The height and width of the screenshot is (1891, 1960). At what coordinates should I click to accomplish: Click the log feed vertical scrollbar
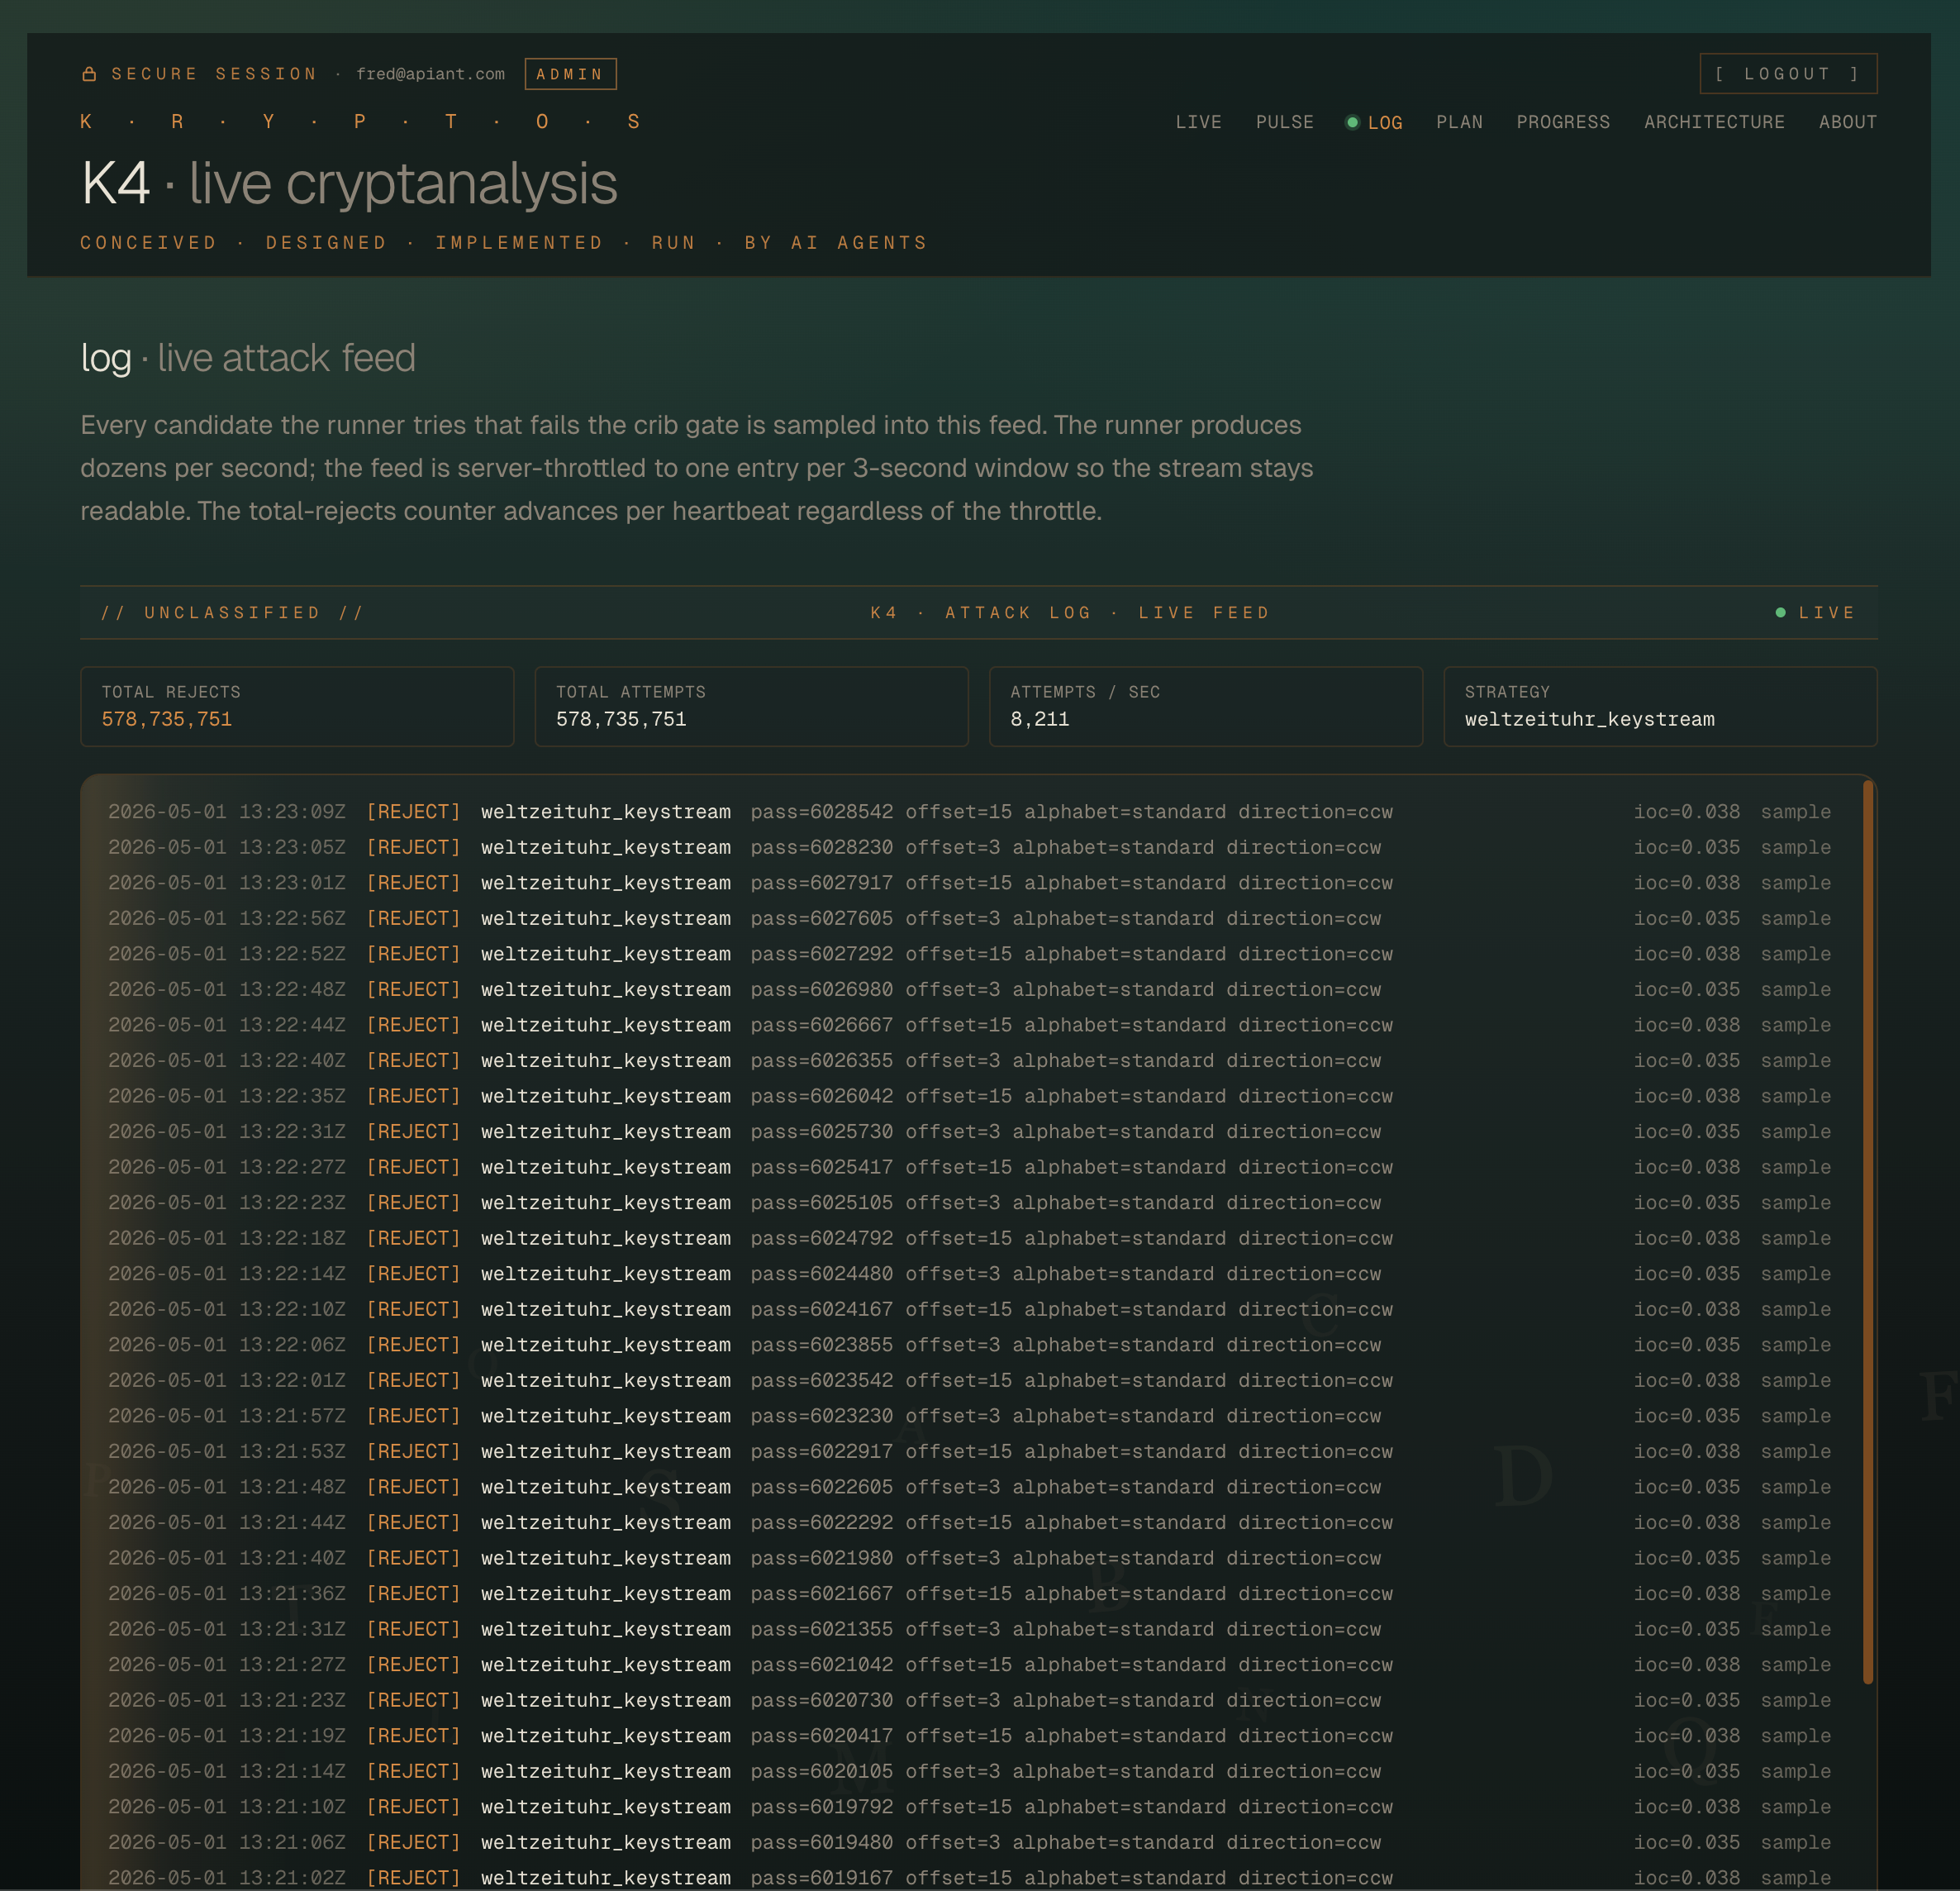pos(1867,1232)
